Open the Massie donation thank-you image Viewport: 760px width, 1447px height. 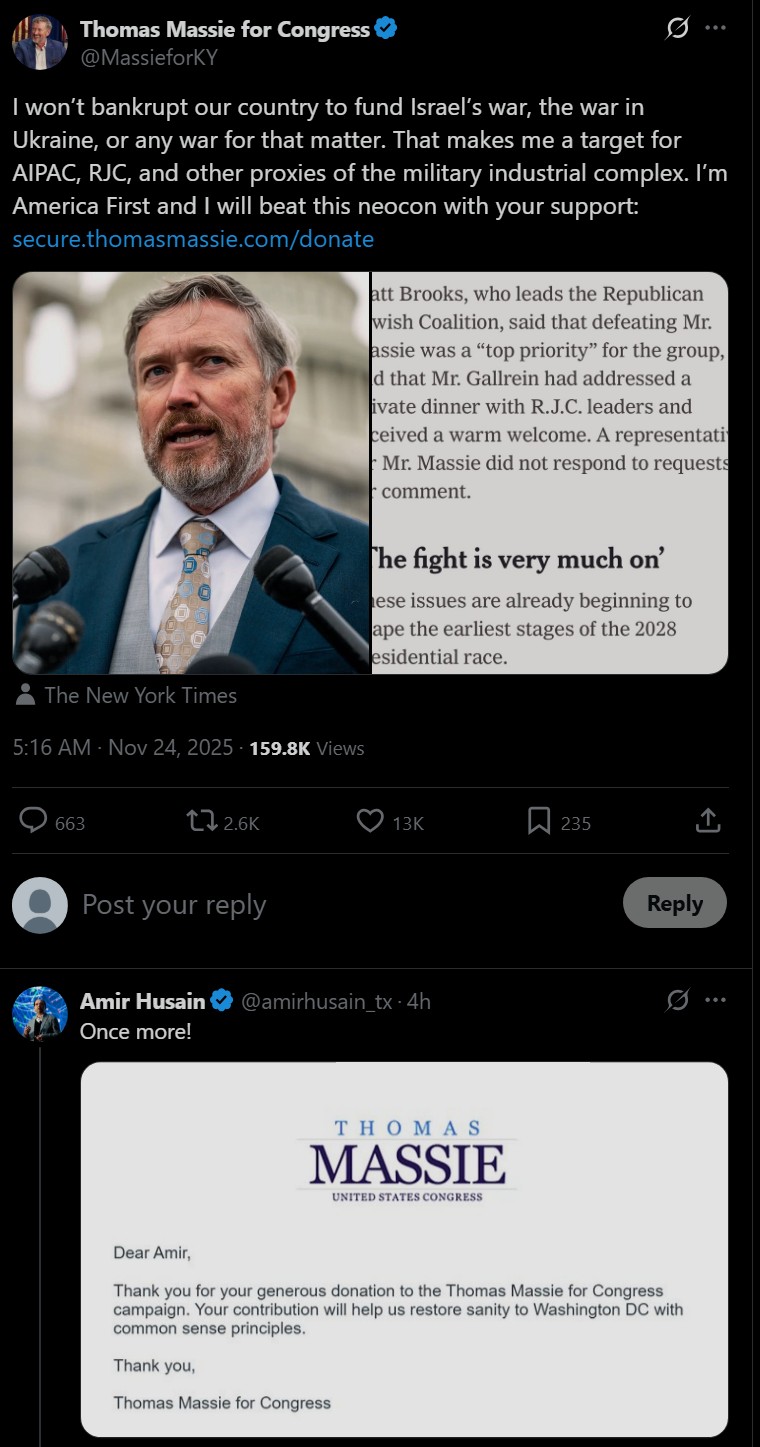click(x=404, y=1249)
